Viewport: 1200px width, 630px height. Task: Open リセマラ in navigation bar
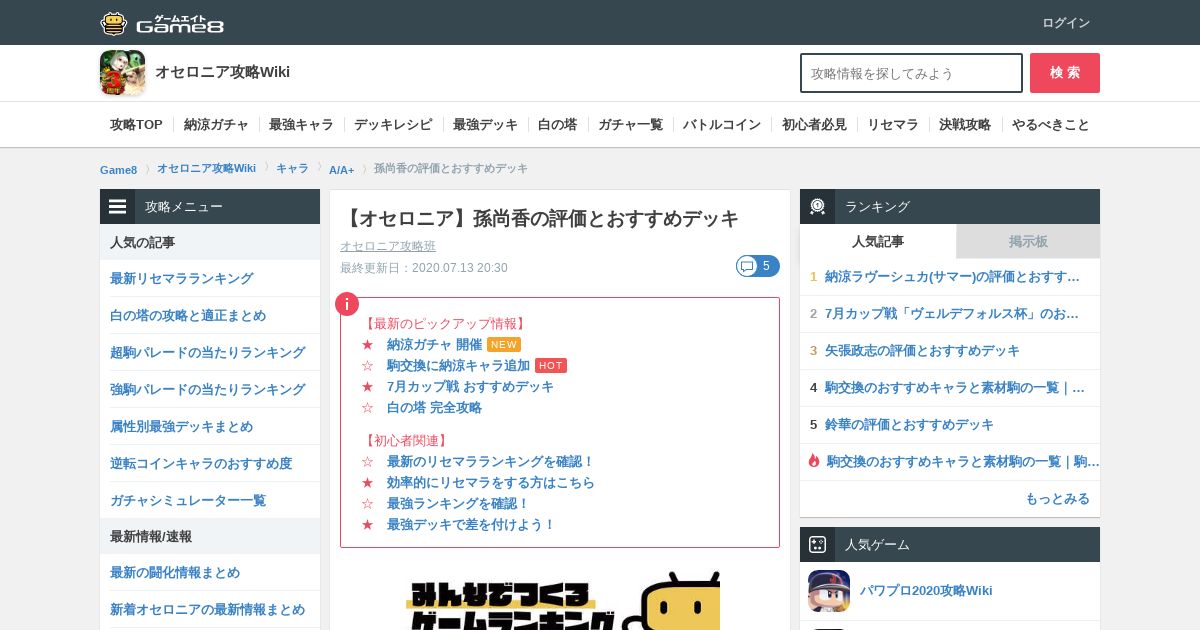(x=892, y=125)
